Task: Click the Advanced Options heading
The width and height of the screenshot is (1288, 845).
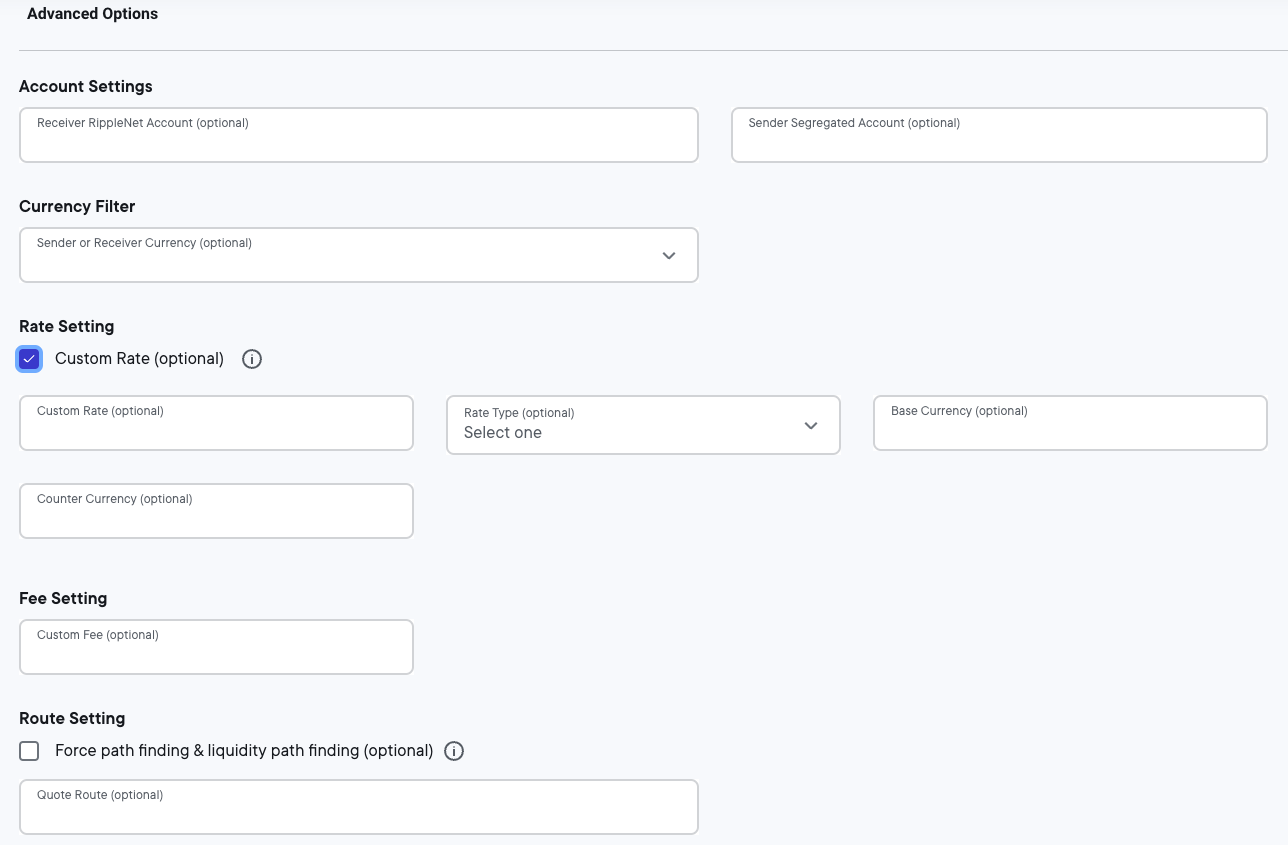Action: [92, 14]
